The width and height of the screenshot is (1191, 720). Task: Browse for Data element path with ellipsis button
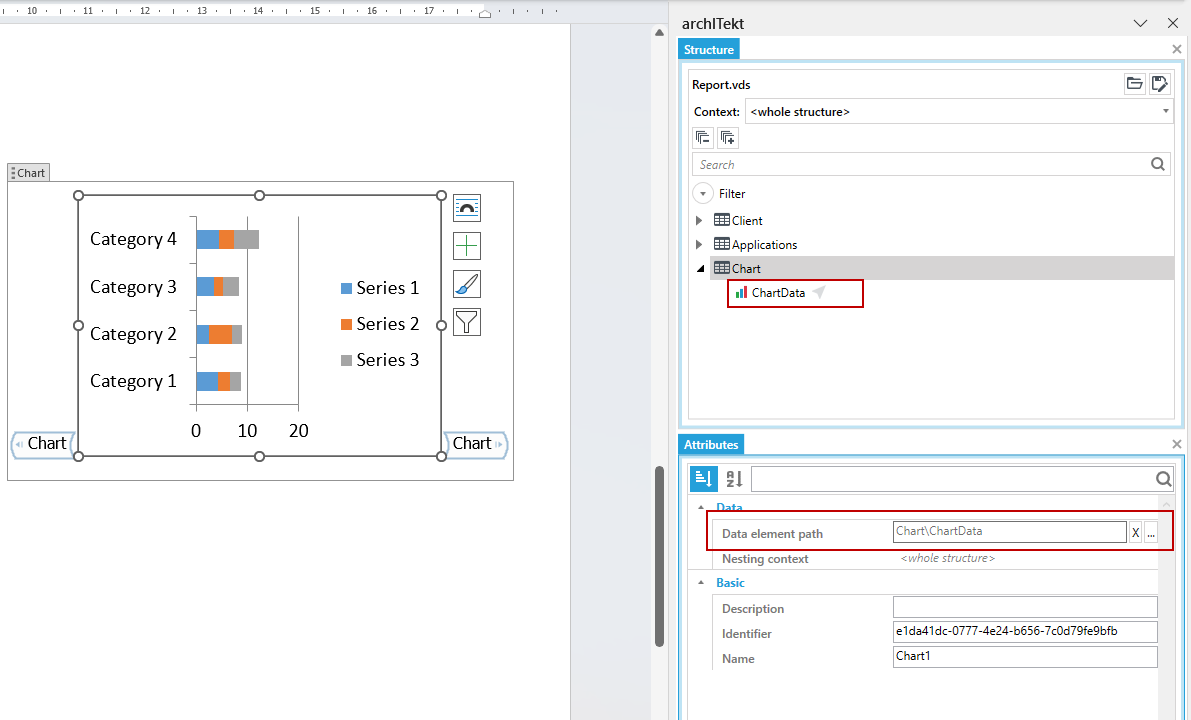pyautogui.click(x=1151, y=532)
